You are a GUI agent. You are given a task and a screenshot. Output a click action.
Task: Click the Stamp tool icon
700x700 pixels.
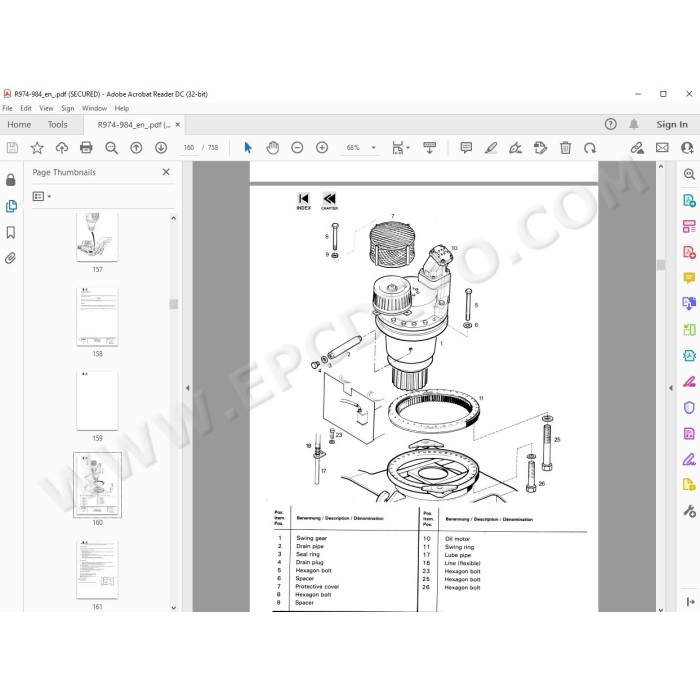(x=540, y=148)
